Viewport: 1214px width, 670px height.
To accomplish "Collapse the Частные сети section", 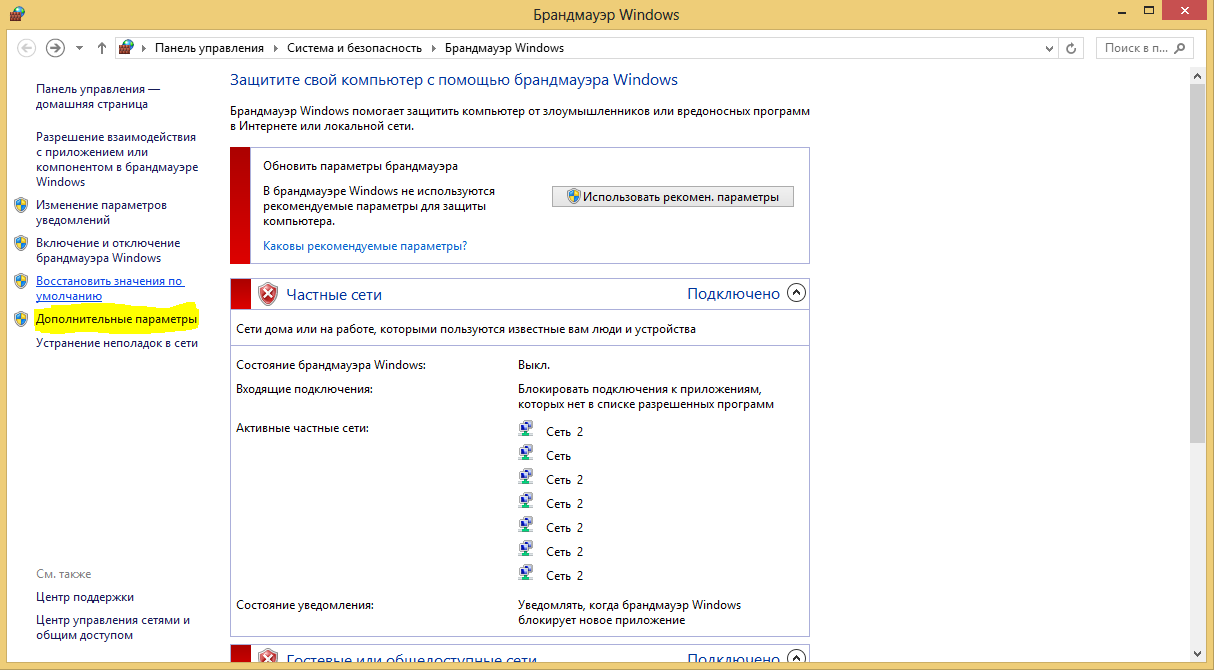I will (x=796, y=293).
